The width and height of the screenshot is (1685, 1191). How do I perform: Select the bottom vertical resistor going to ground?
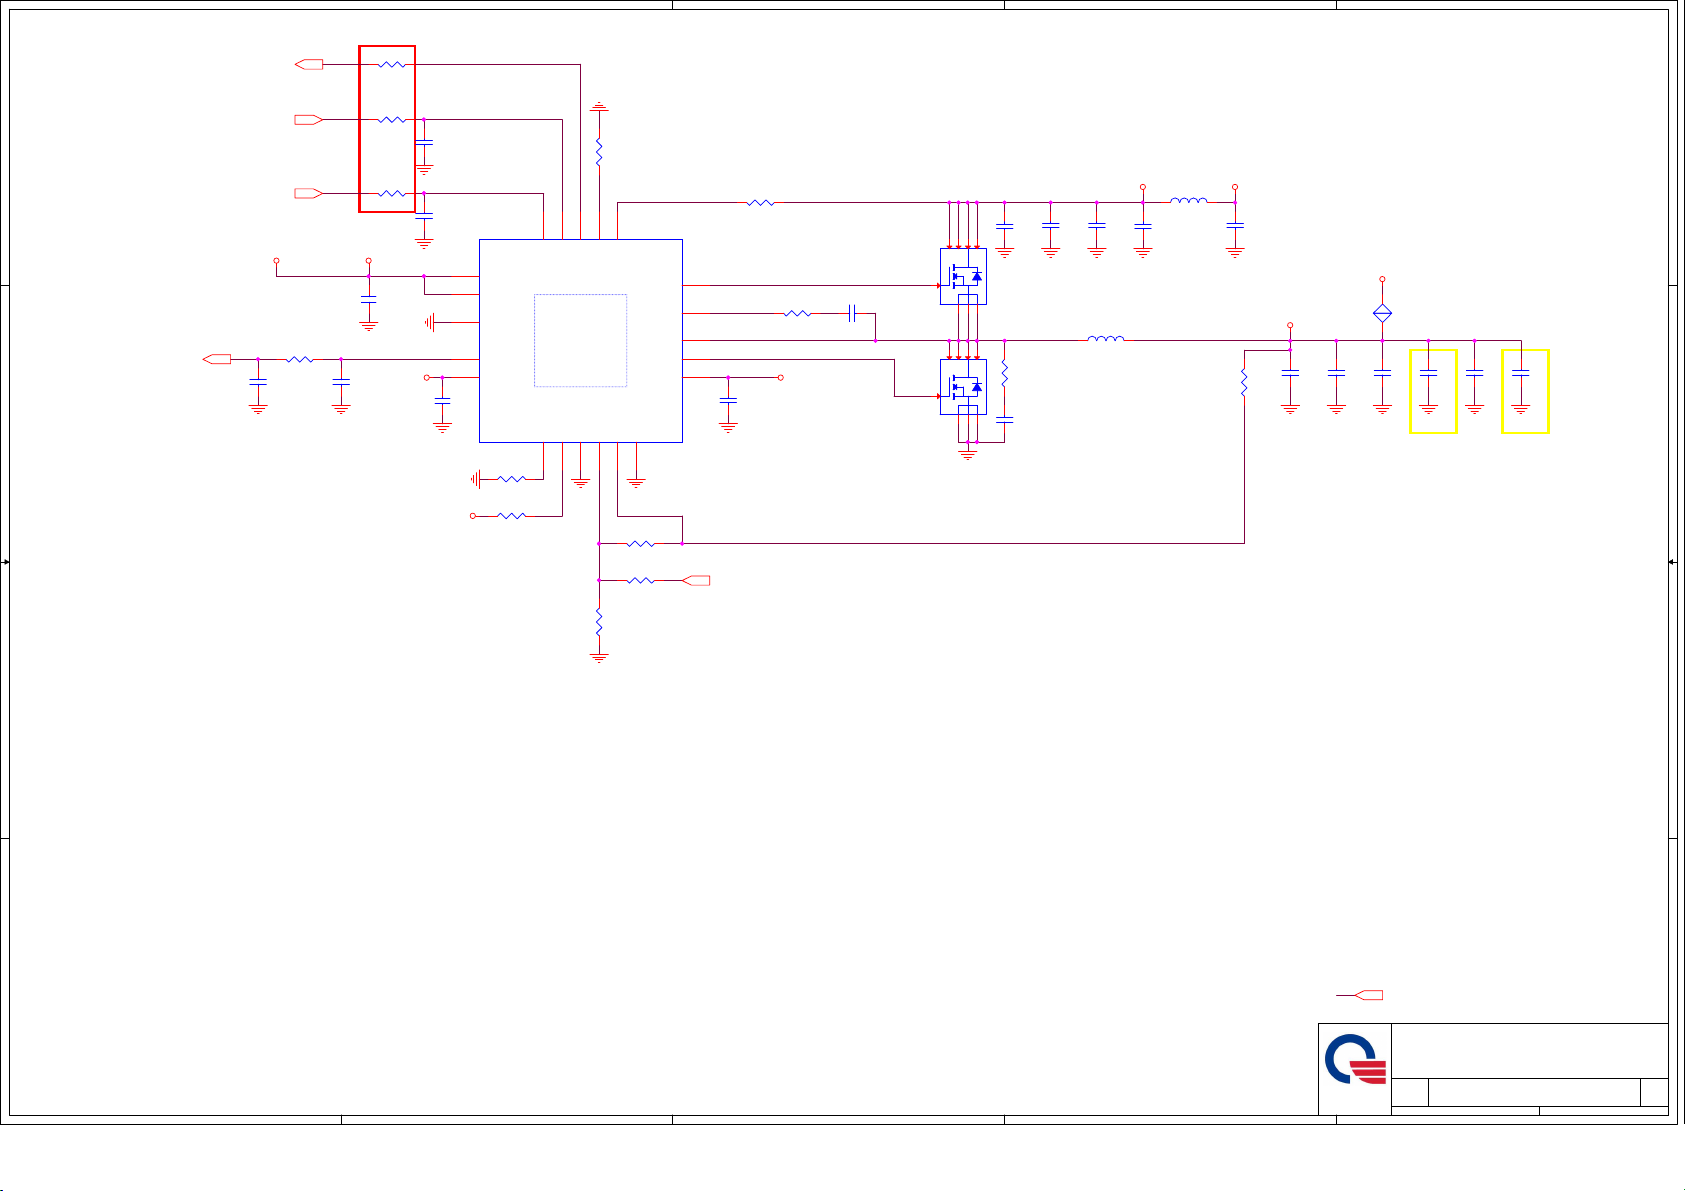[599, 623]
